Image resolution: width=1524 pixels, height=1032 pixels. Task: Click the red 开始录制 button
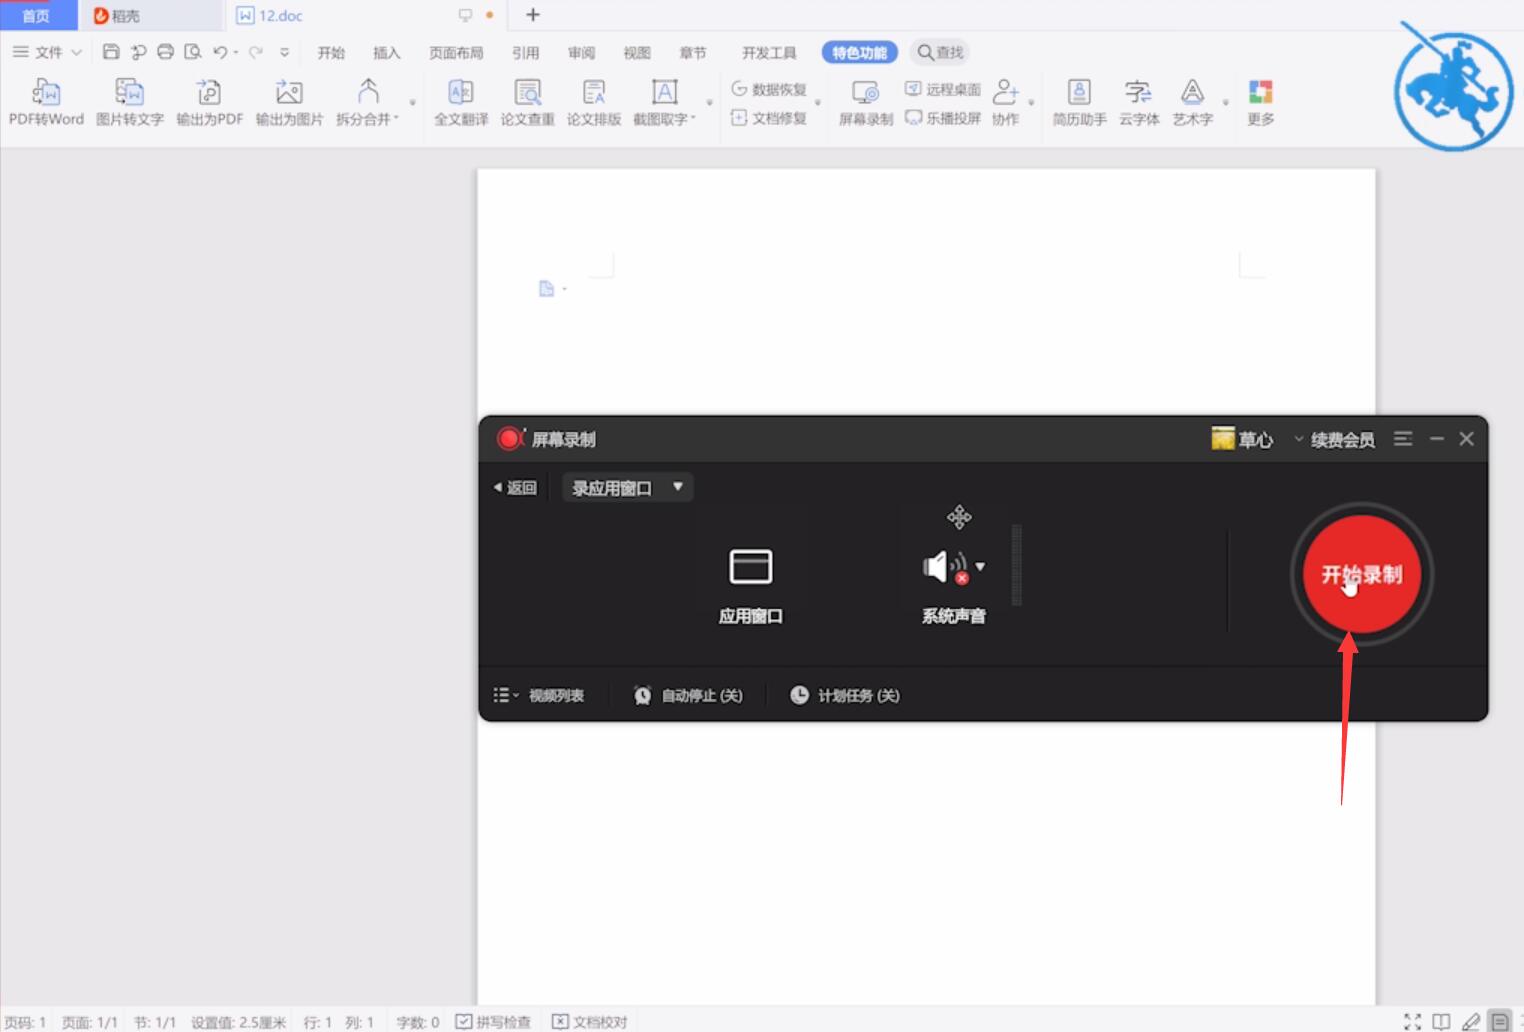click(1362, 575)
